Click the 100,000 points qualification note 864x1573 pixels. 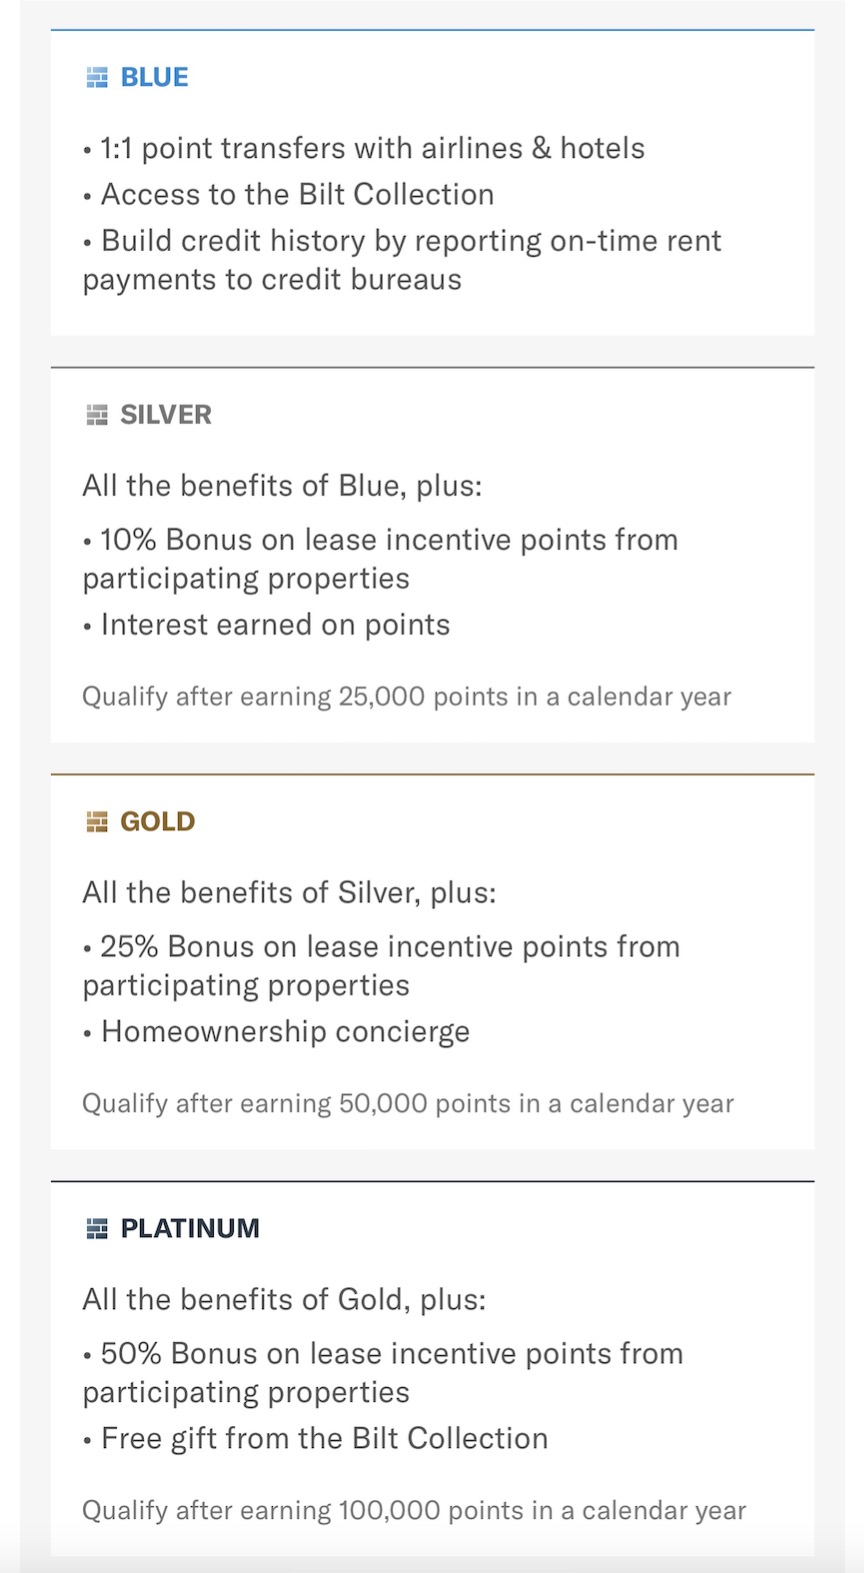pyautogui.click(x=414, y=1511)
